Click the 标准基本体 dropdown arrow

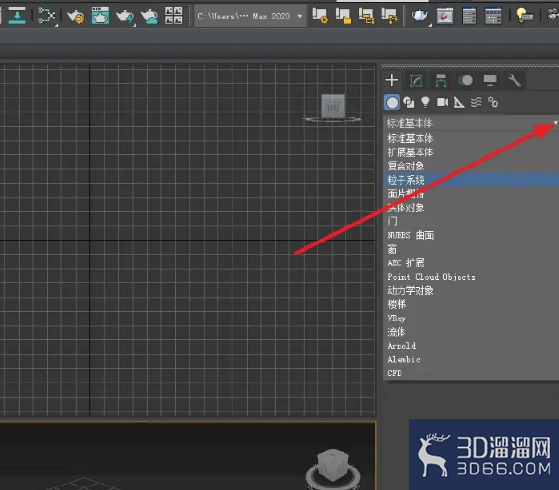click(x=555, y=123)
